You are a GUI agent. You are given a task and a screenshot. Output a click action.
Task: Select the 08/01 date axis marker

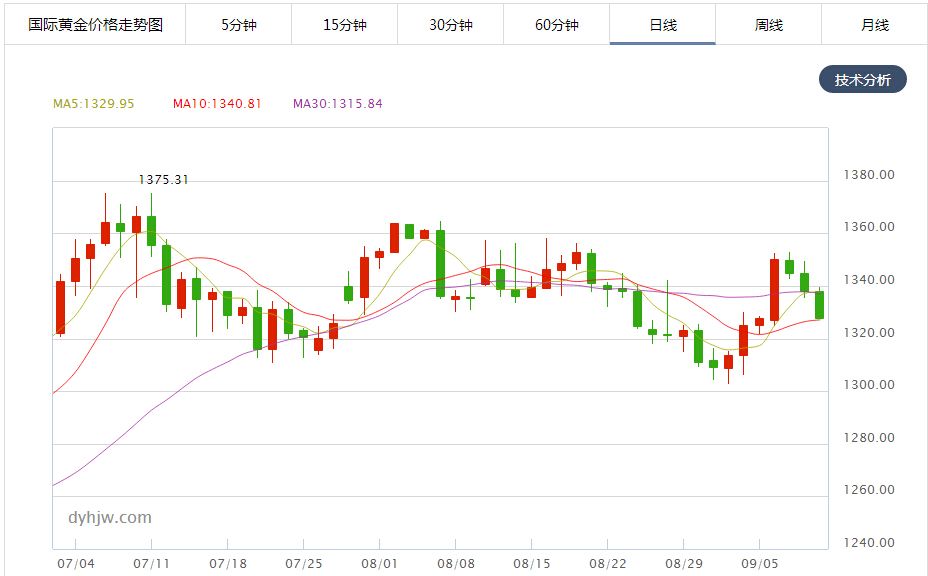380,564
